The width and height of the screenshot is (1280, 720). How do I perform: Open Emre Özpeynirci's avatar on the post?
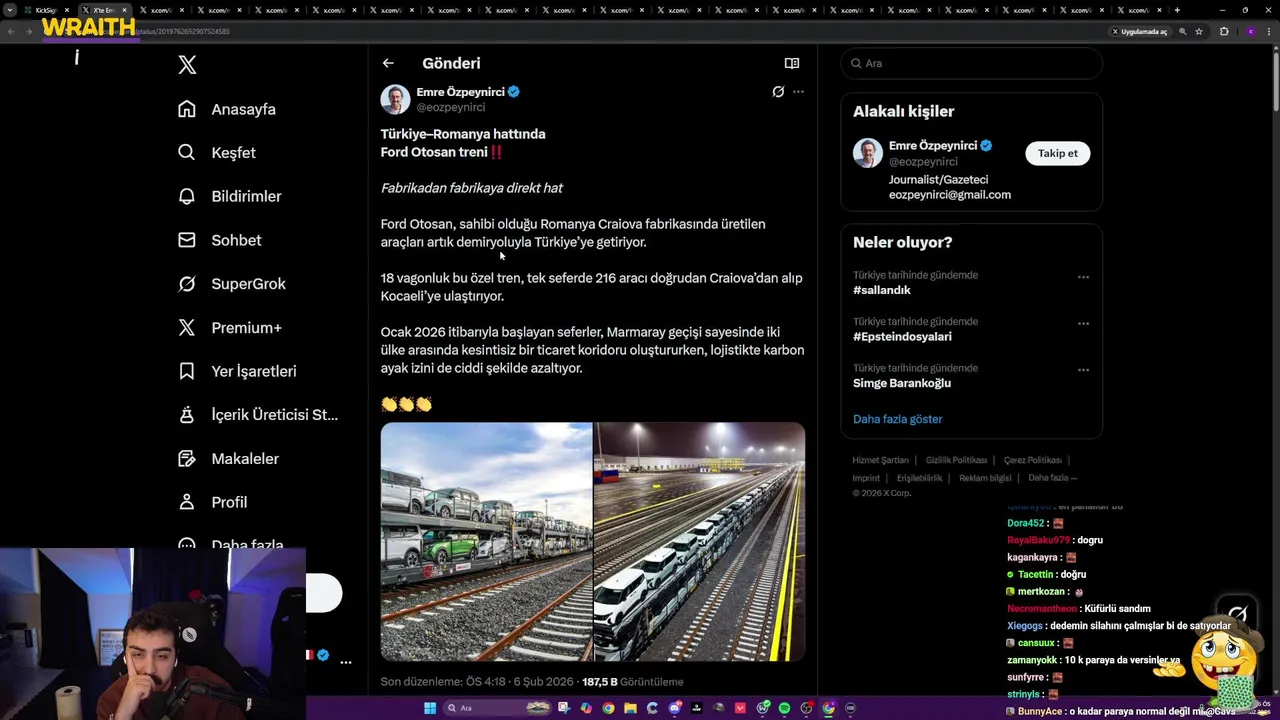[395, 99]
